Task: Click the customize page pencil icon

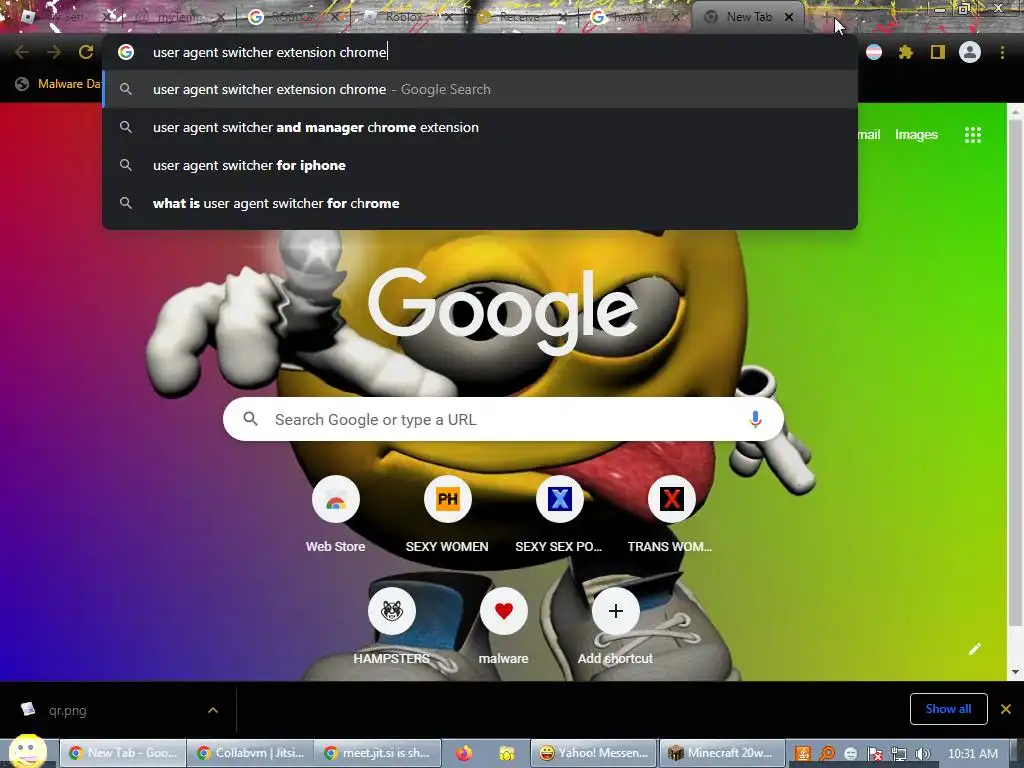Action: click(x=974, y=648)
